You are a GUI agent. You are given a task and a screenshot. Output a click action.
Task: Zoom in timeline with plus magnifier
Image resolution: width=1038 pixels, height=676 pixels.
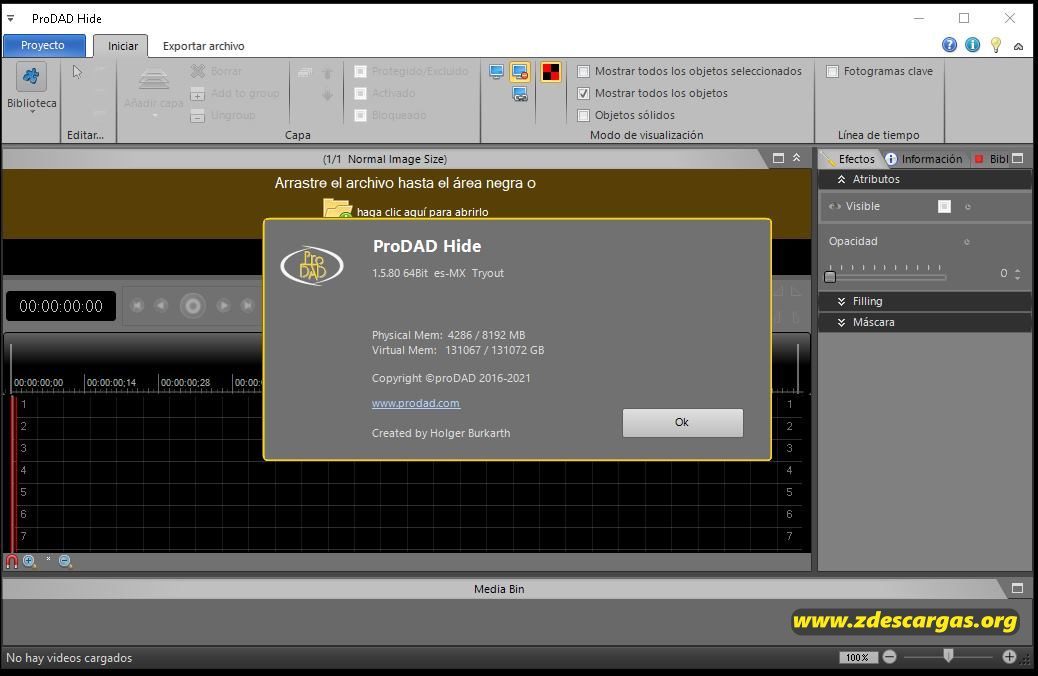(29, 561)
